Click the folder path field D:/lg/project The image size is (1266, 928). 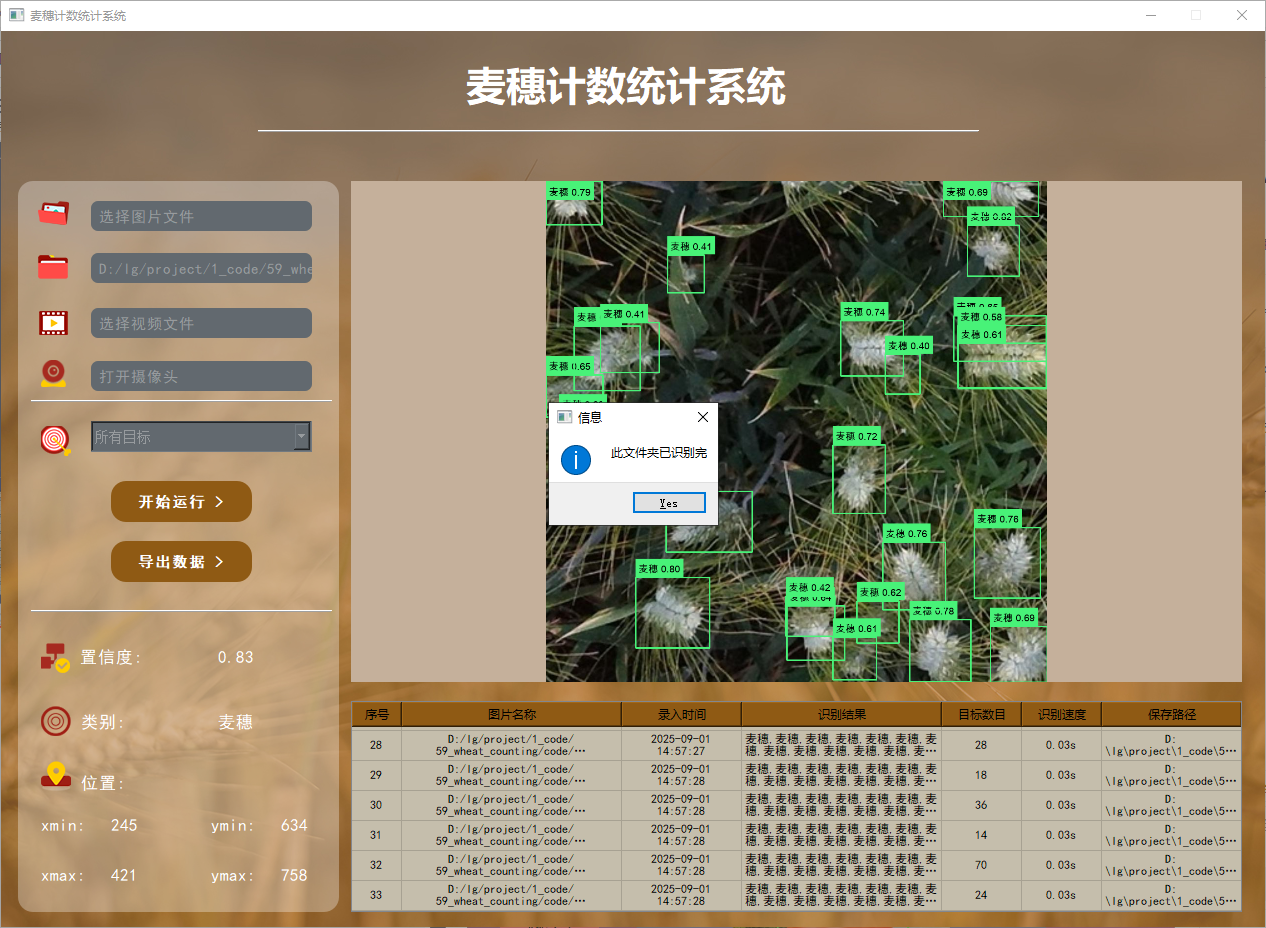[201, 268]
